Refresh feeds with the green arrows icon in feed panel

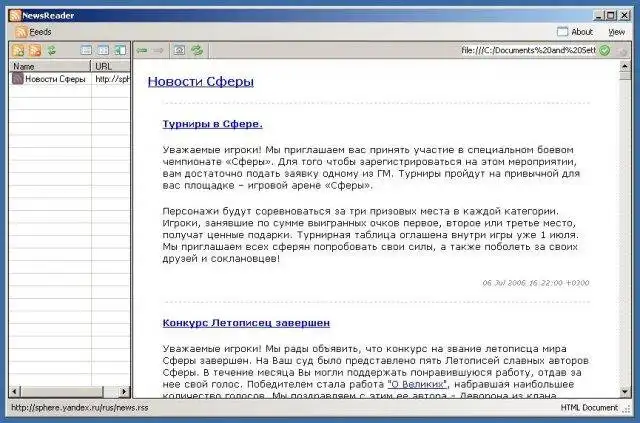tap(51, 50)
